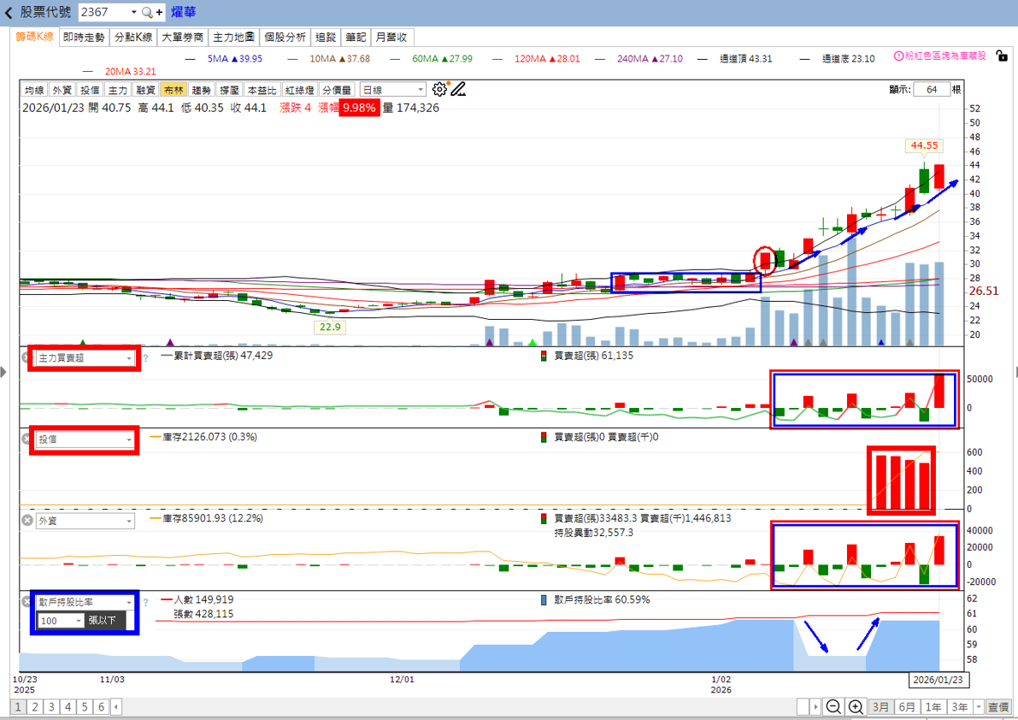Click the 查價 button
The image size is (1018, 720).
[999, 707]
